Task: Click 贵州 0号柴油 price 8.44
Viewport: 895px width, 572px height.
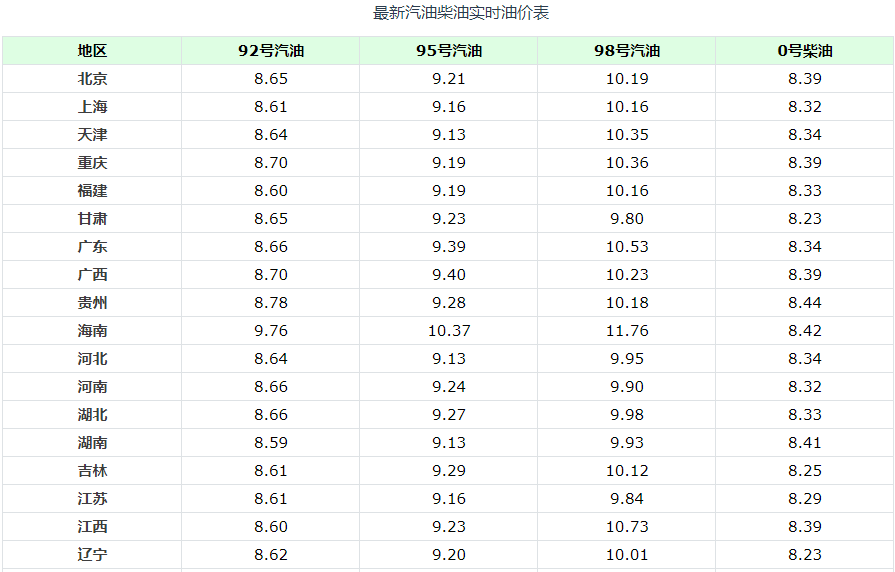Action: pyautogui.click(x=804, y=303)
